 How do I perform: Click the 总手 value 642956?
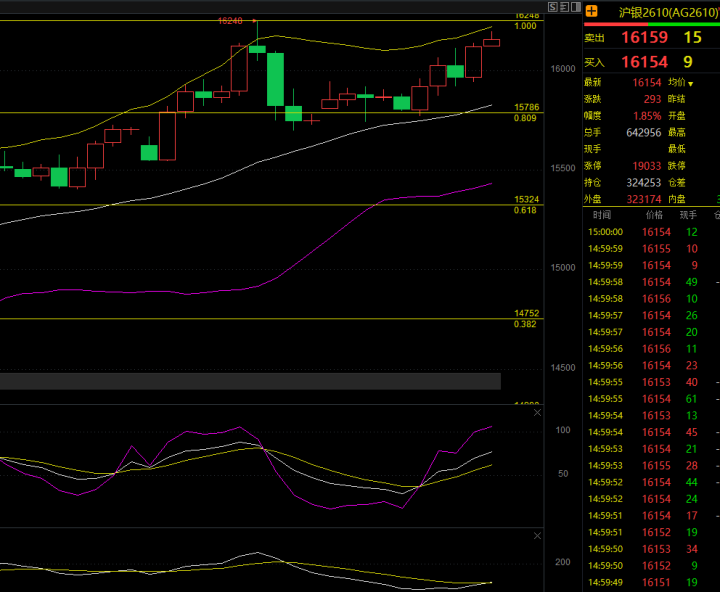[644, 133]
